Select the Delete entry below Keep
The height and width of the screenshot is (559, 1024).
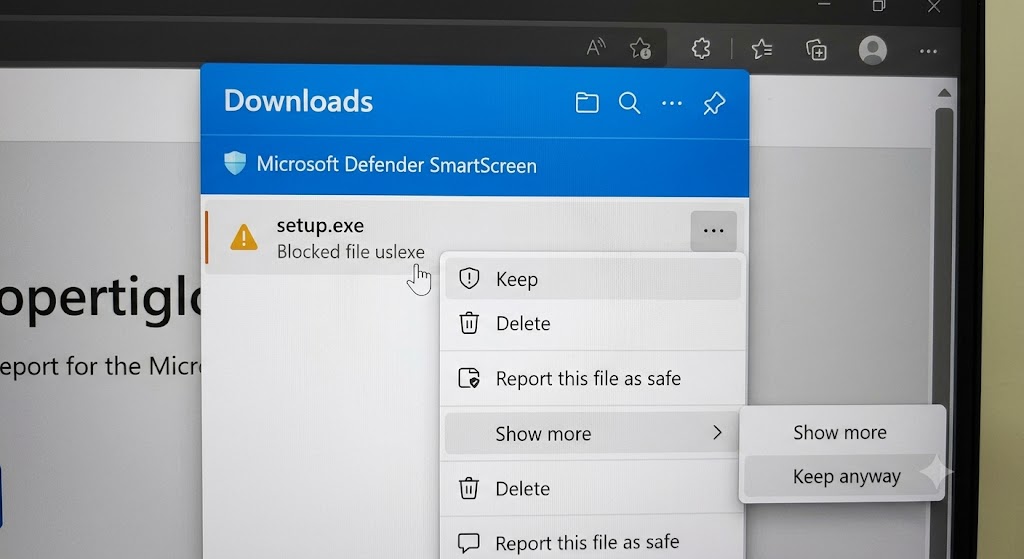click(592, 323)
